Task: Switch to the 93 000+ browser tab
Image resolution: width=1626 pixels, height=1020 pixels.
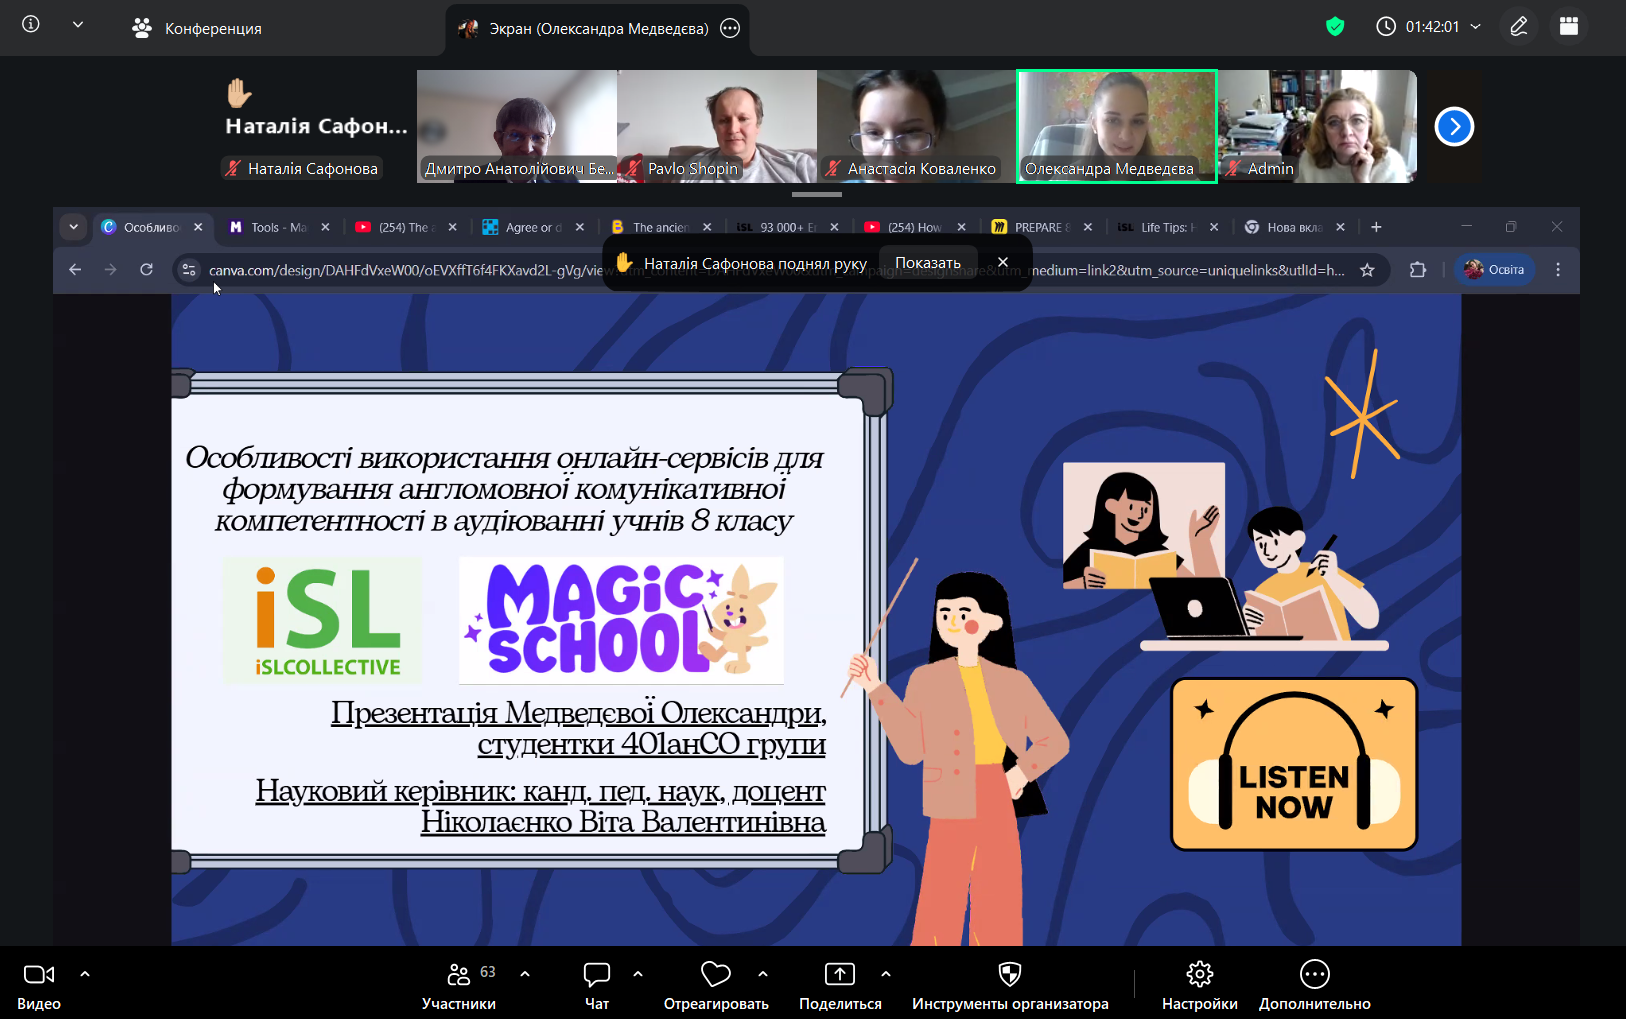Action: click(x=787, y=227)
